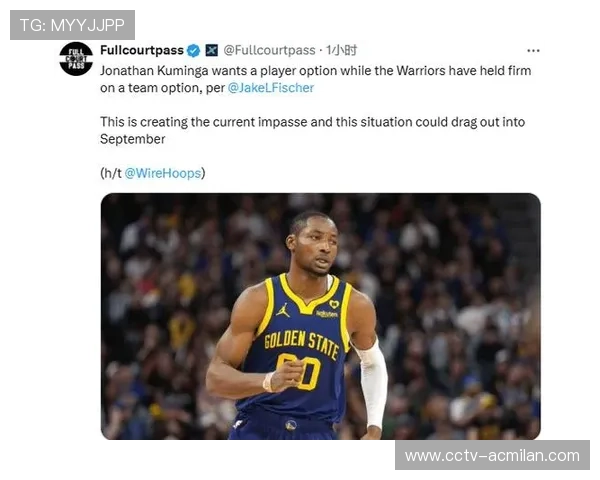
Task: Open the @Fullcourtpass handle link
Action: click(x=269, y=50)
